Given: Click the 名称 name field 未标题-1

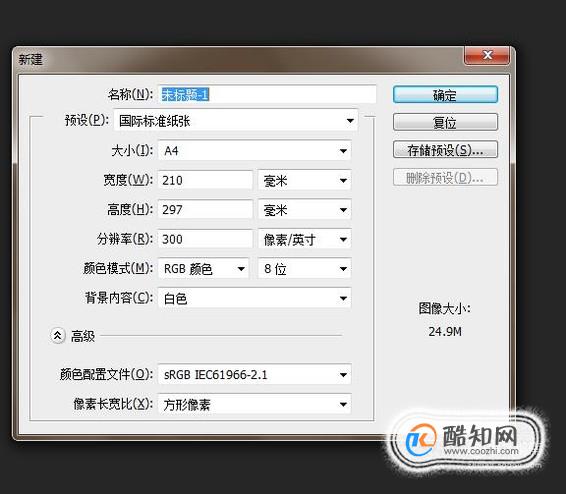Looking at the screenshot, I should click(x=267, y=95).
